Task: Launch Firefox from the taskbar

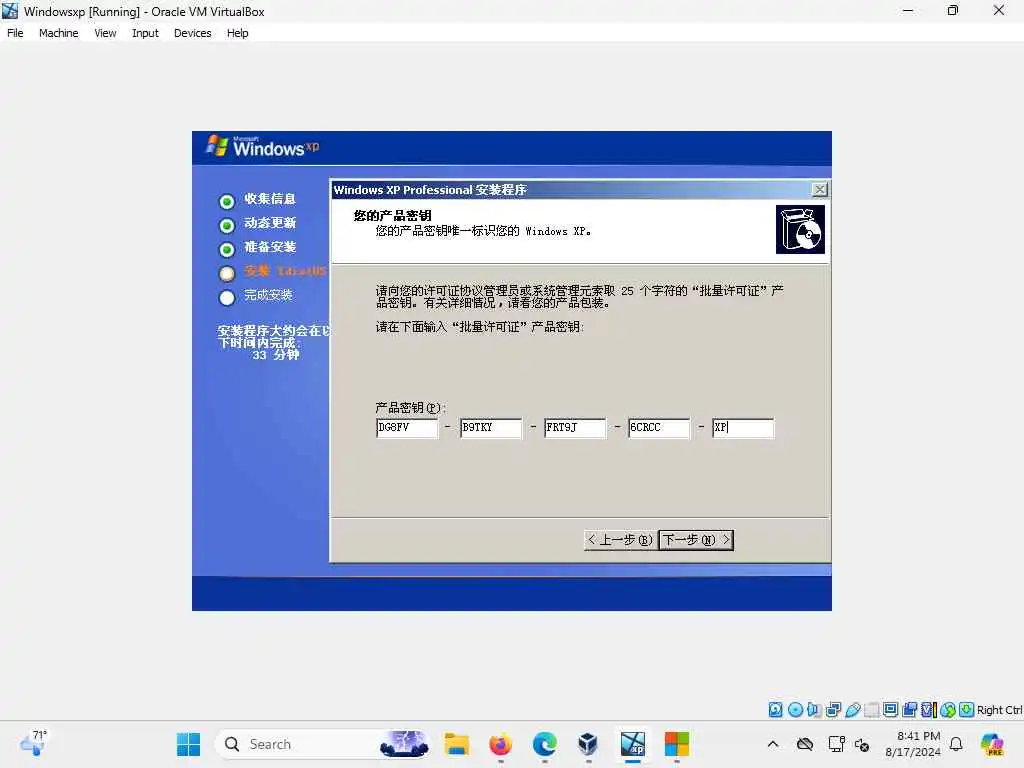Action: [500, 744]
